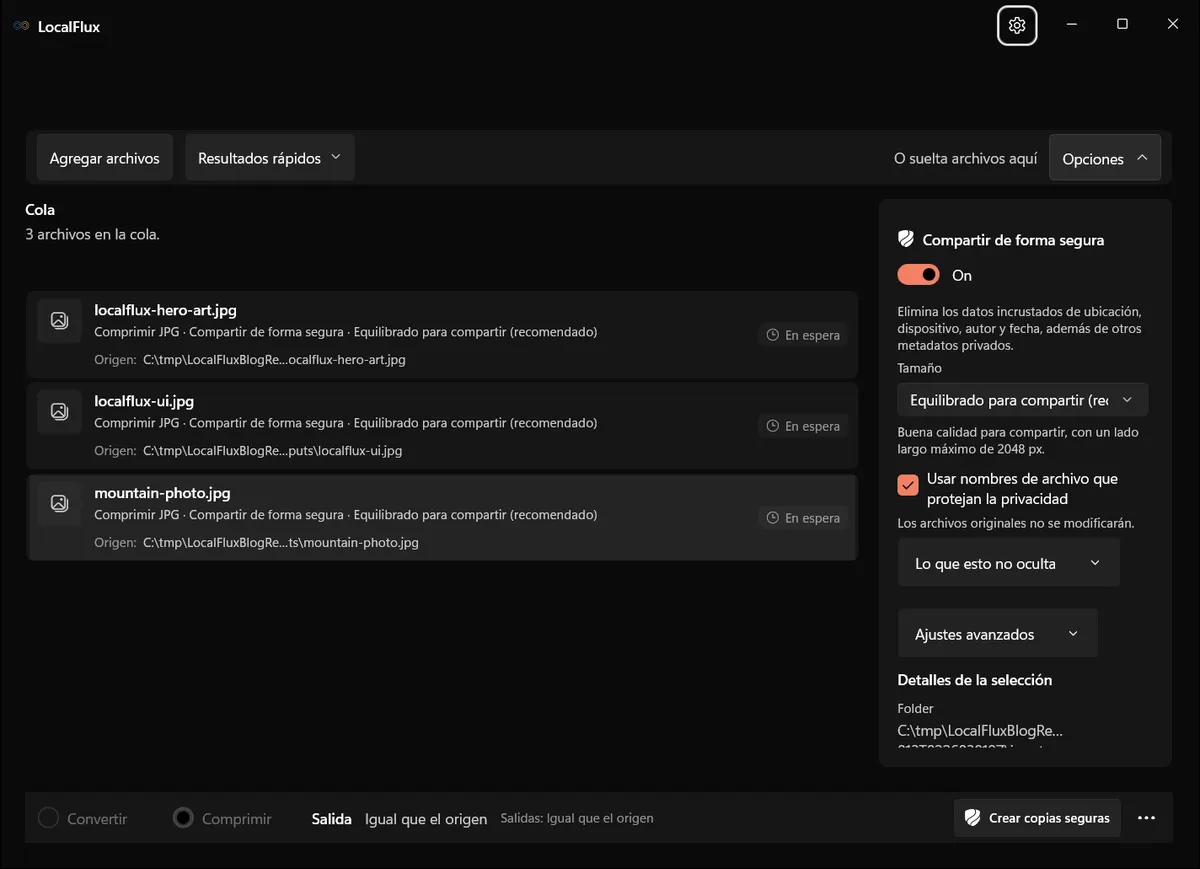Image resolution: width=1200 pixels, height=869 pixels.
Task: Click the Detalles de la selección heading
Action: (975, 680)
